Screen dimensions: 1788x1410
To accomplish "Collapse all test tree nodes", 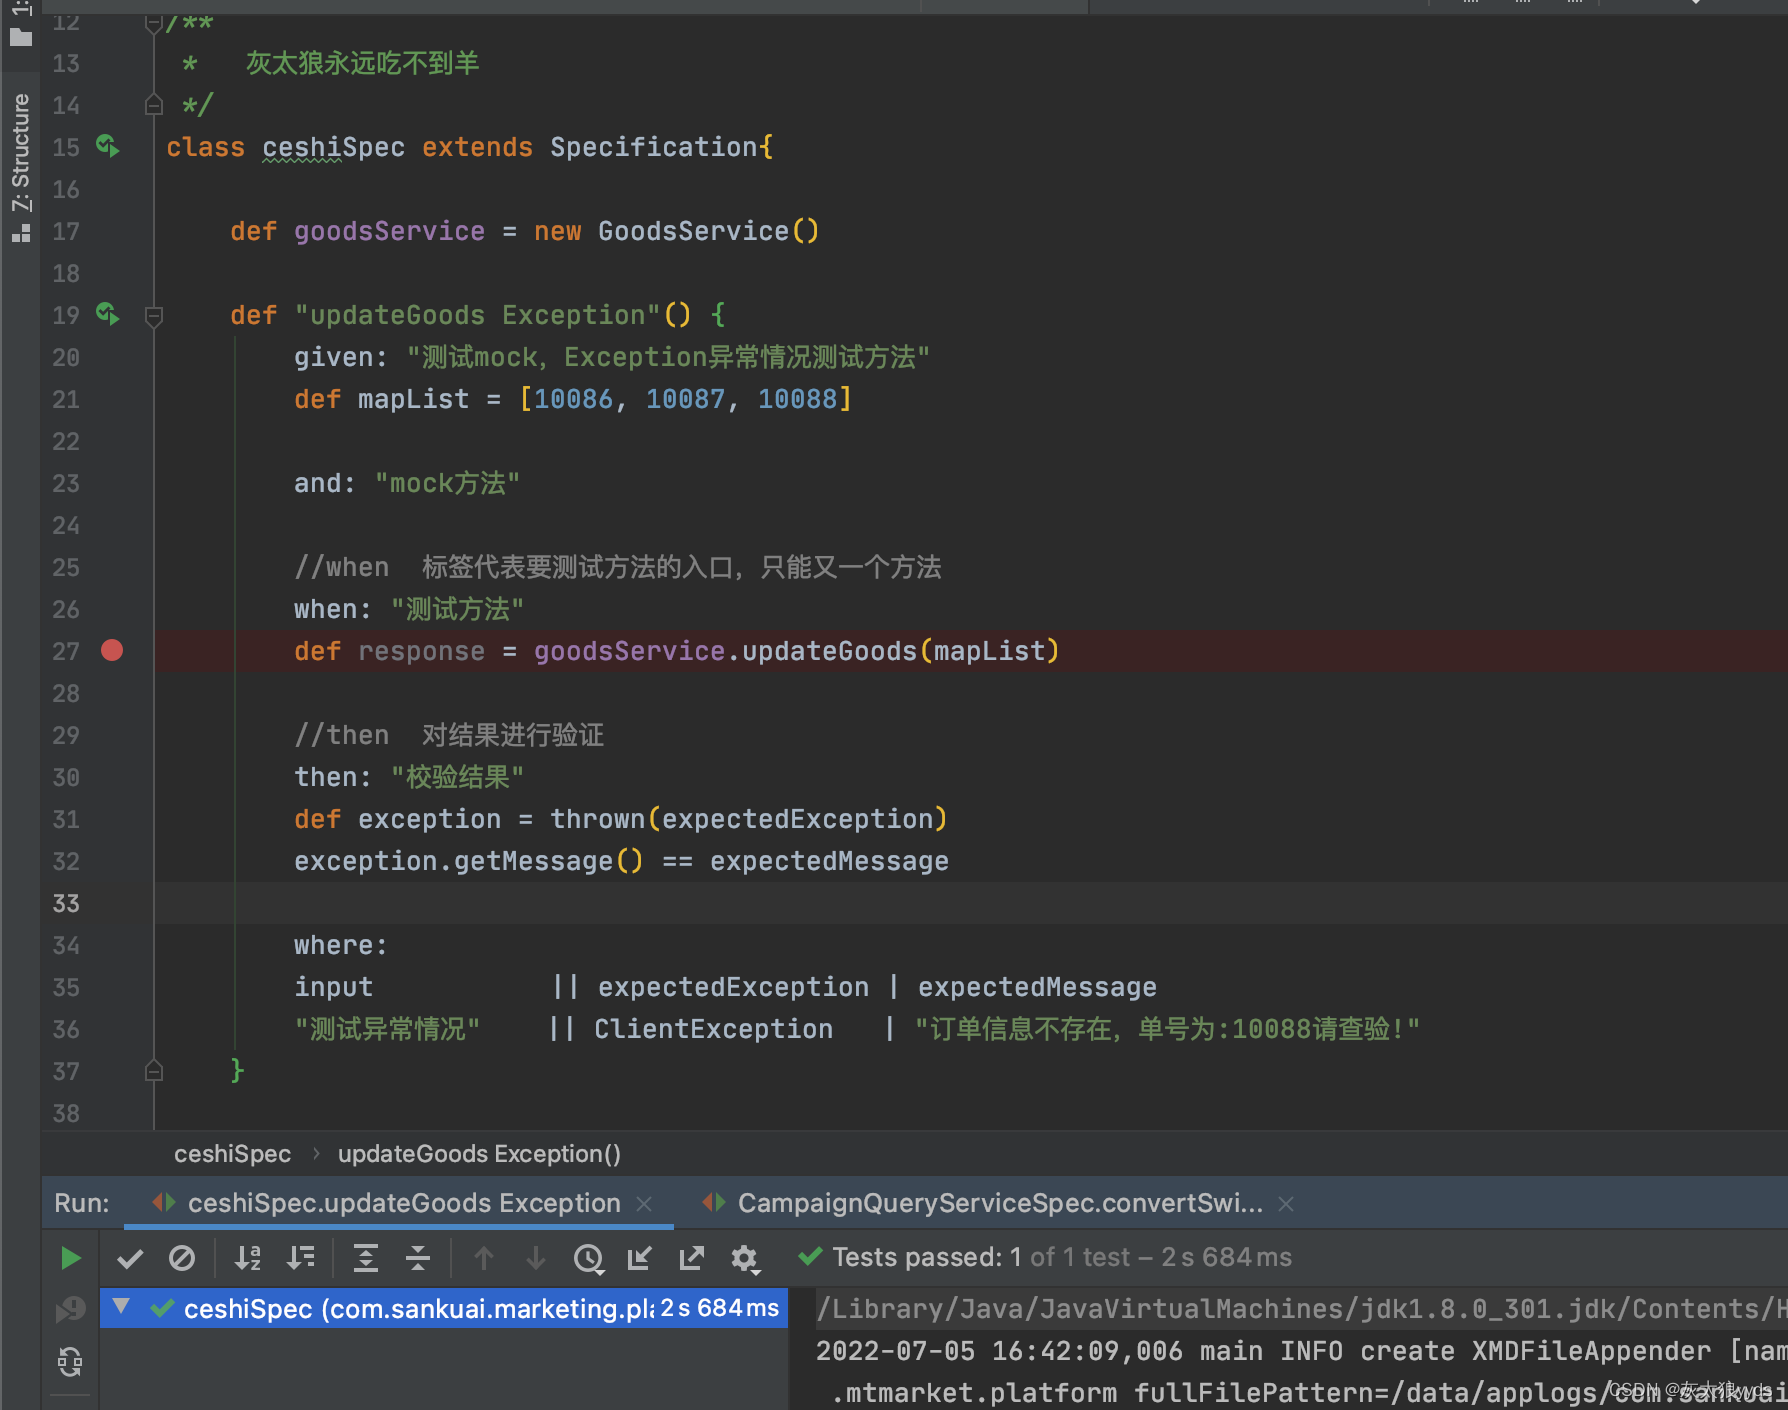I will [418, 1258].
